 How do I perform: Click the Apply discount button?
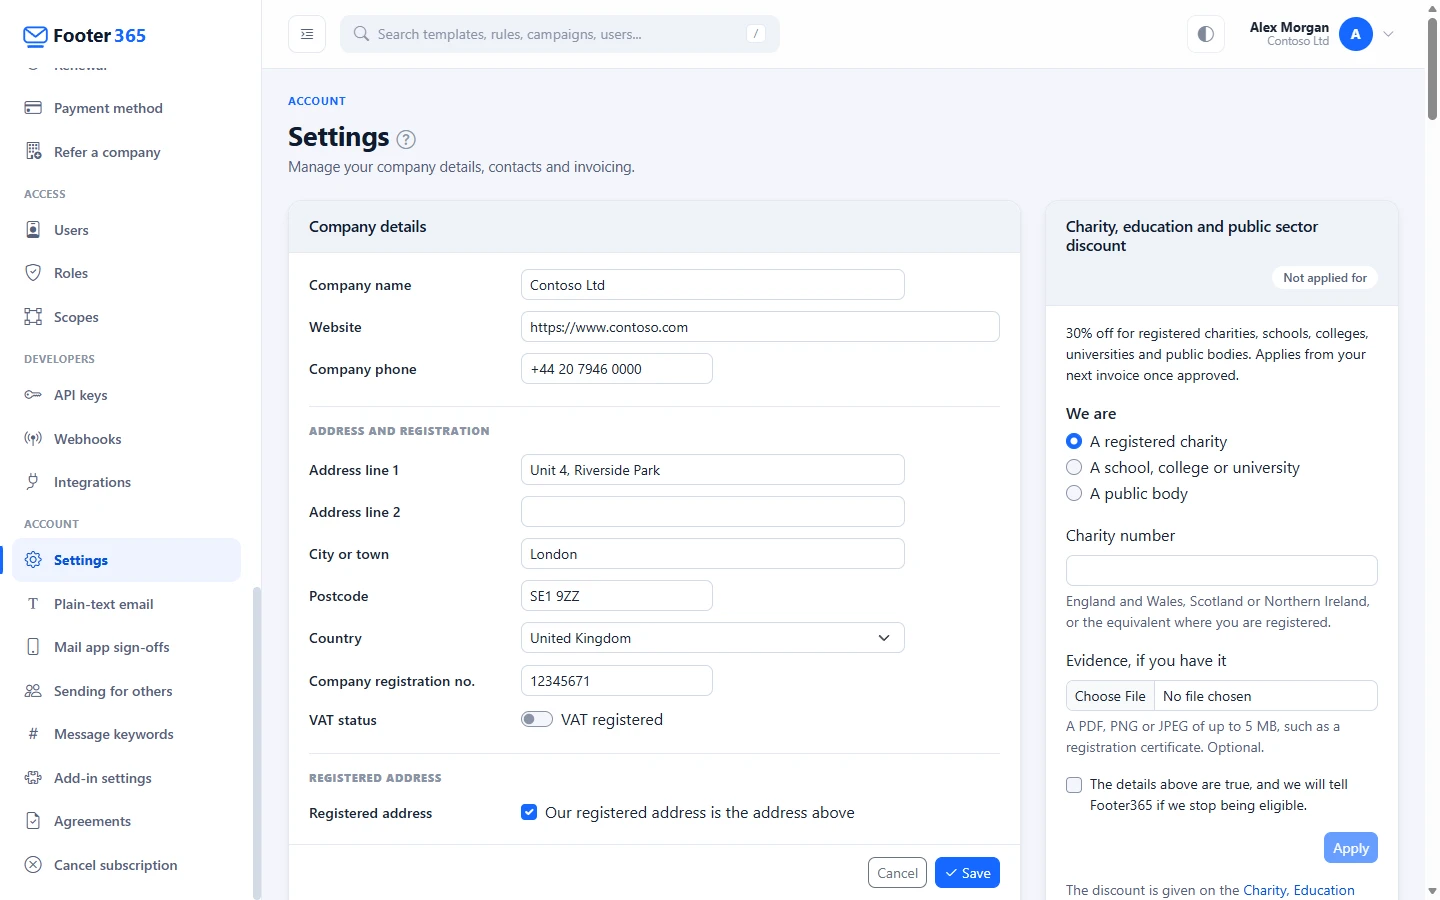tap(1351, 848)
